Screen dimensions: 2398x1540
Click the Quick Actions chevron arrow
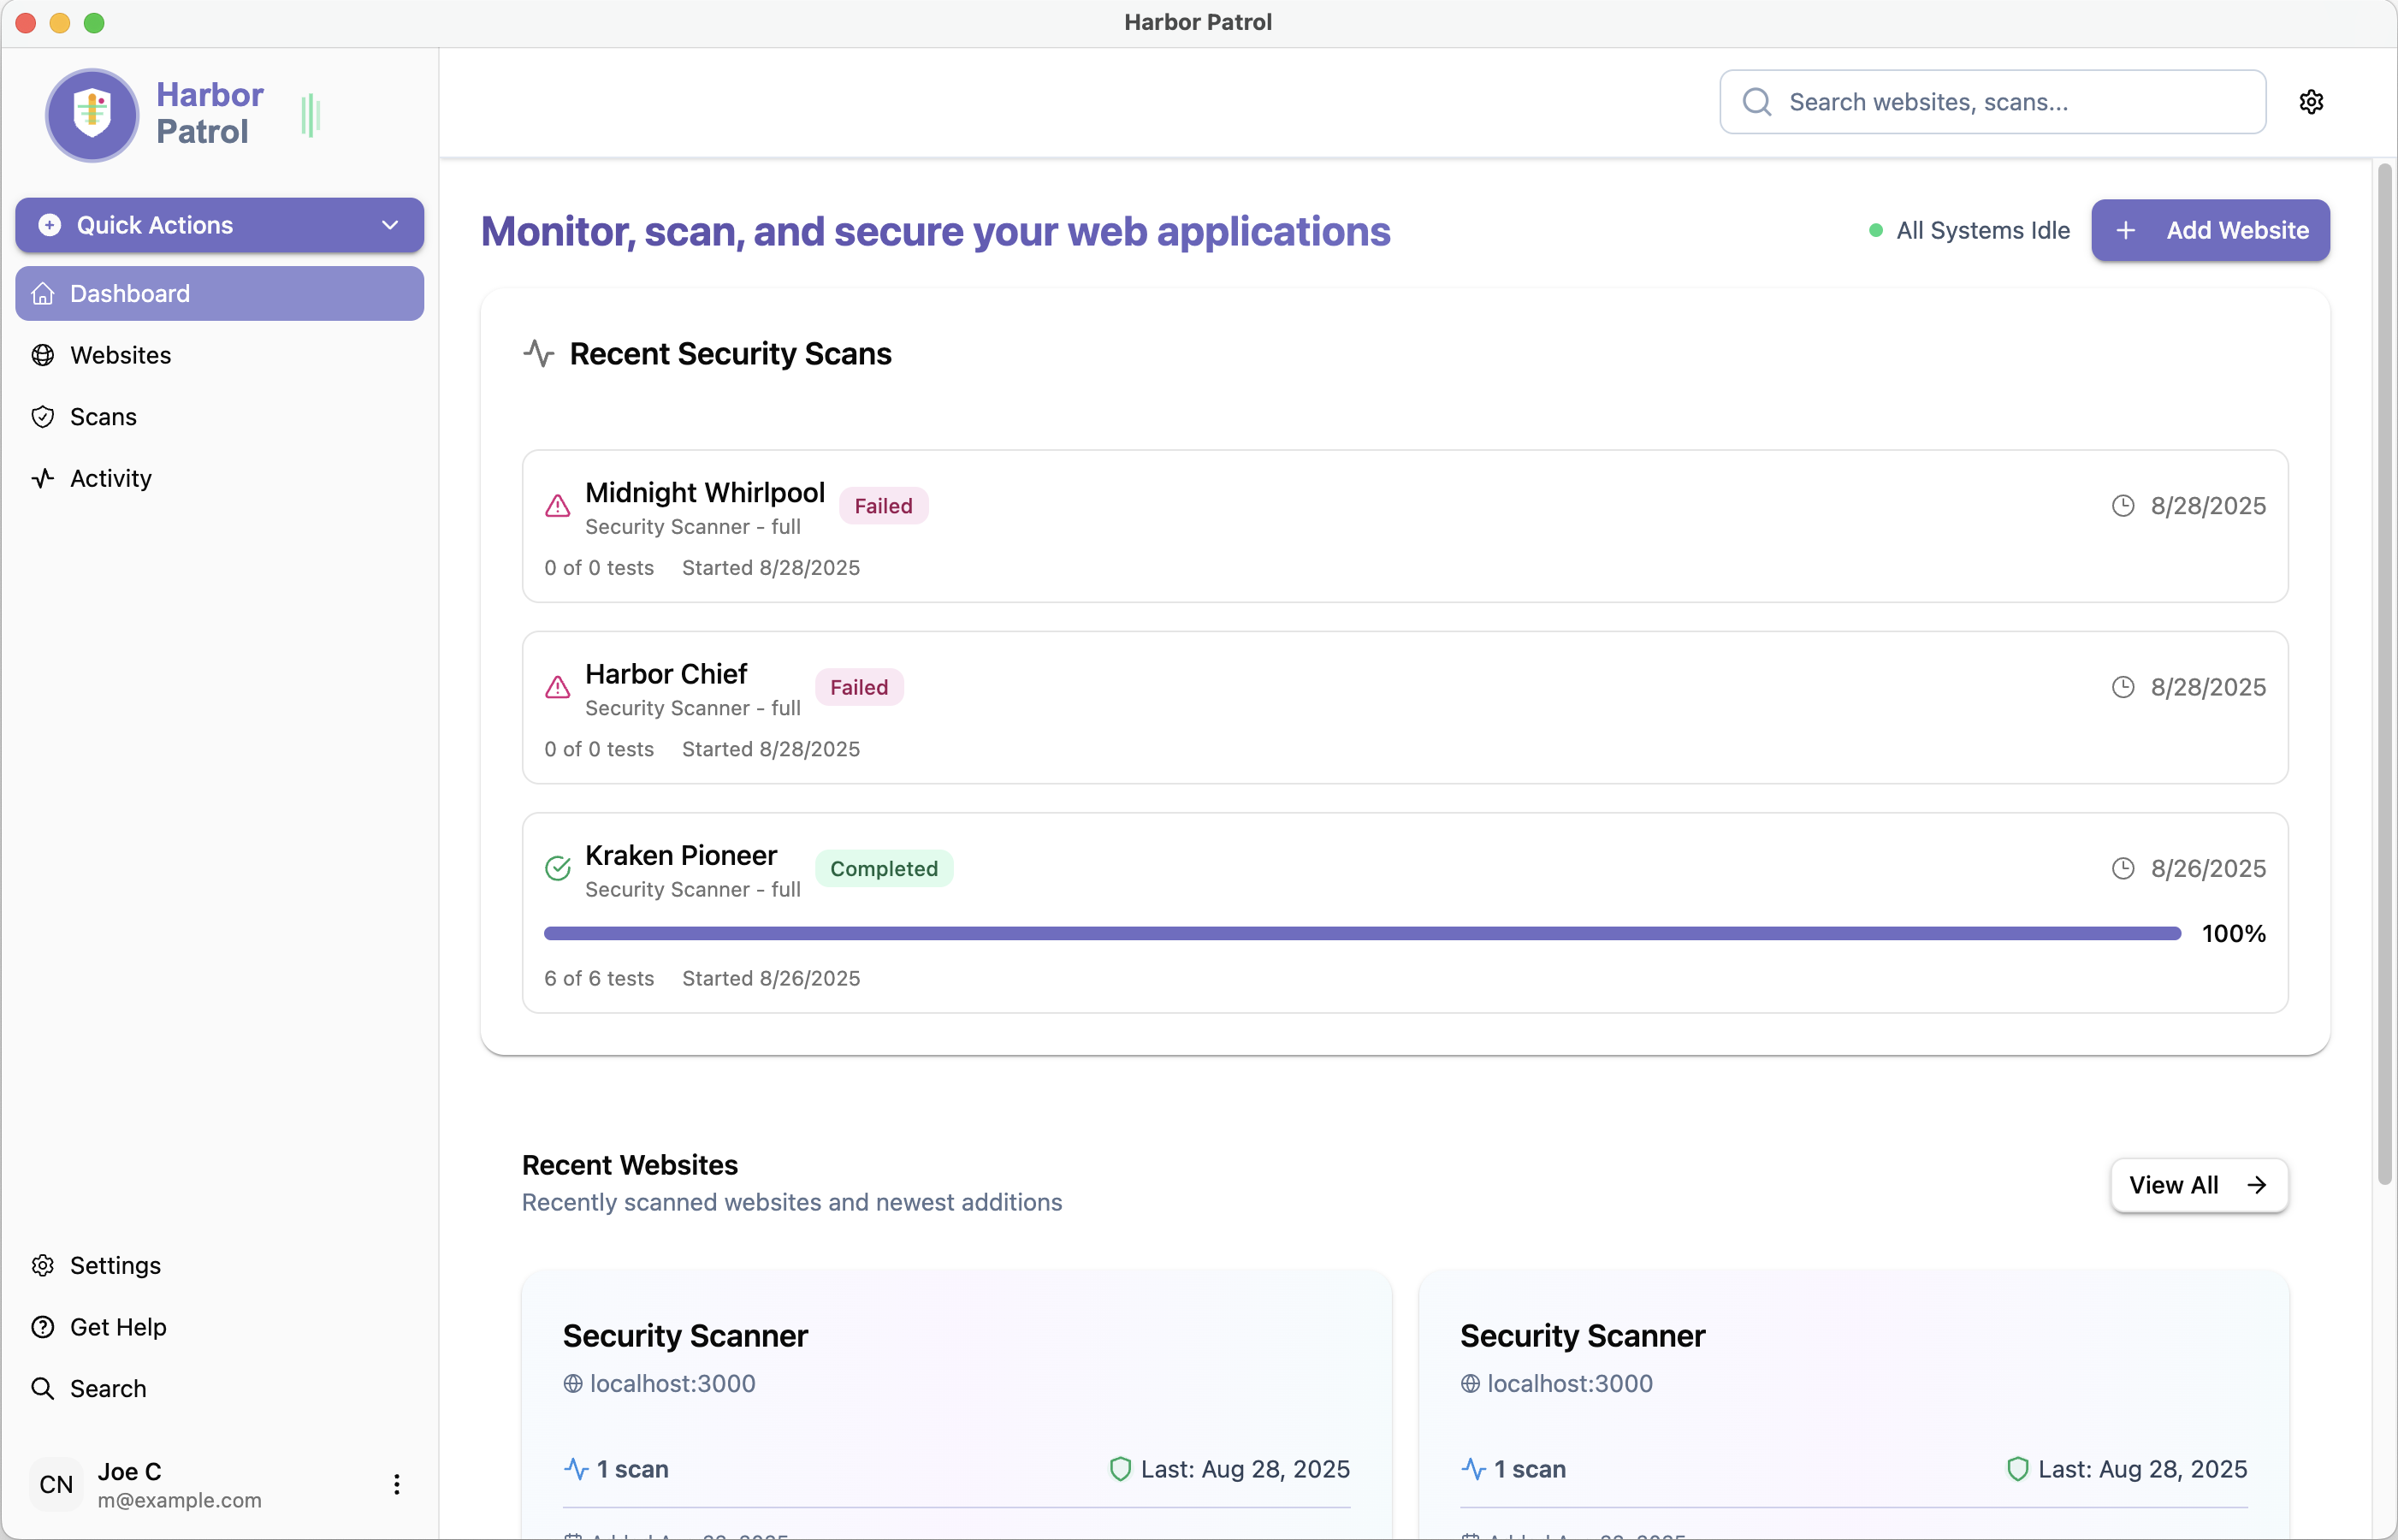(x=390, y=225)
